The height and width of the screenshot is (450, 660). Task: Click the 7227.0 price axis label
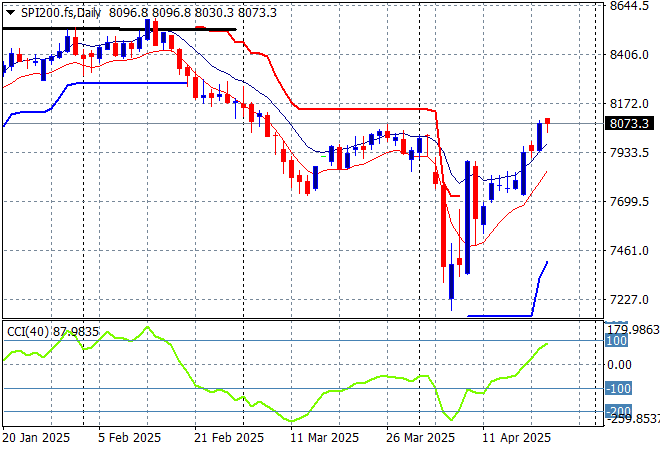629,300
